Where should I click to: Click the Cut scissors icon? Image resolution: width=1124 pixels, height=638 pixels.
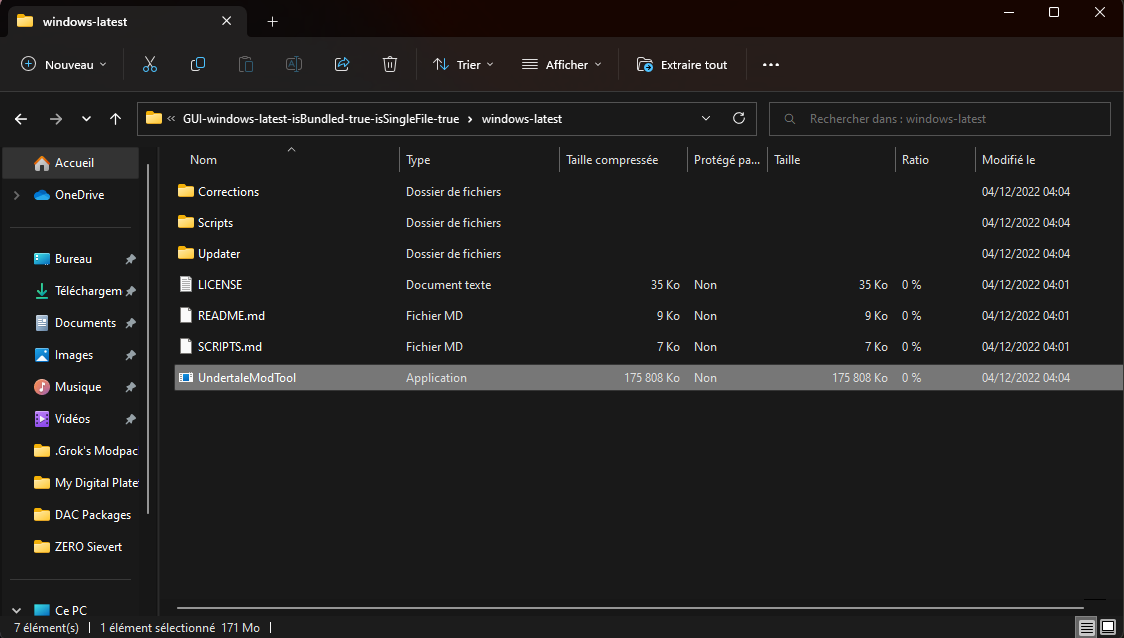pyautogui.click(x=150, y=65)
